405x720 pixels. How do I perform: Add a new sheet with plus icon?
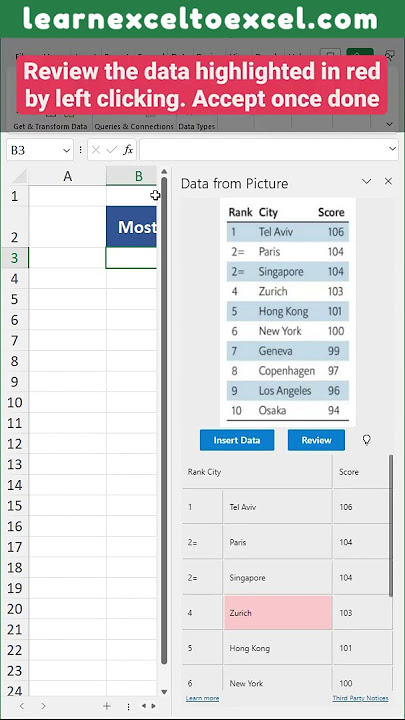[x=107, y=706]
